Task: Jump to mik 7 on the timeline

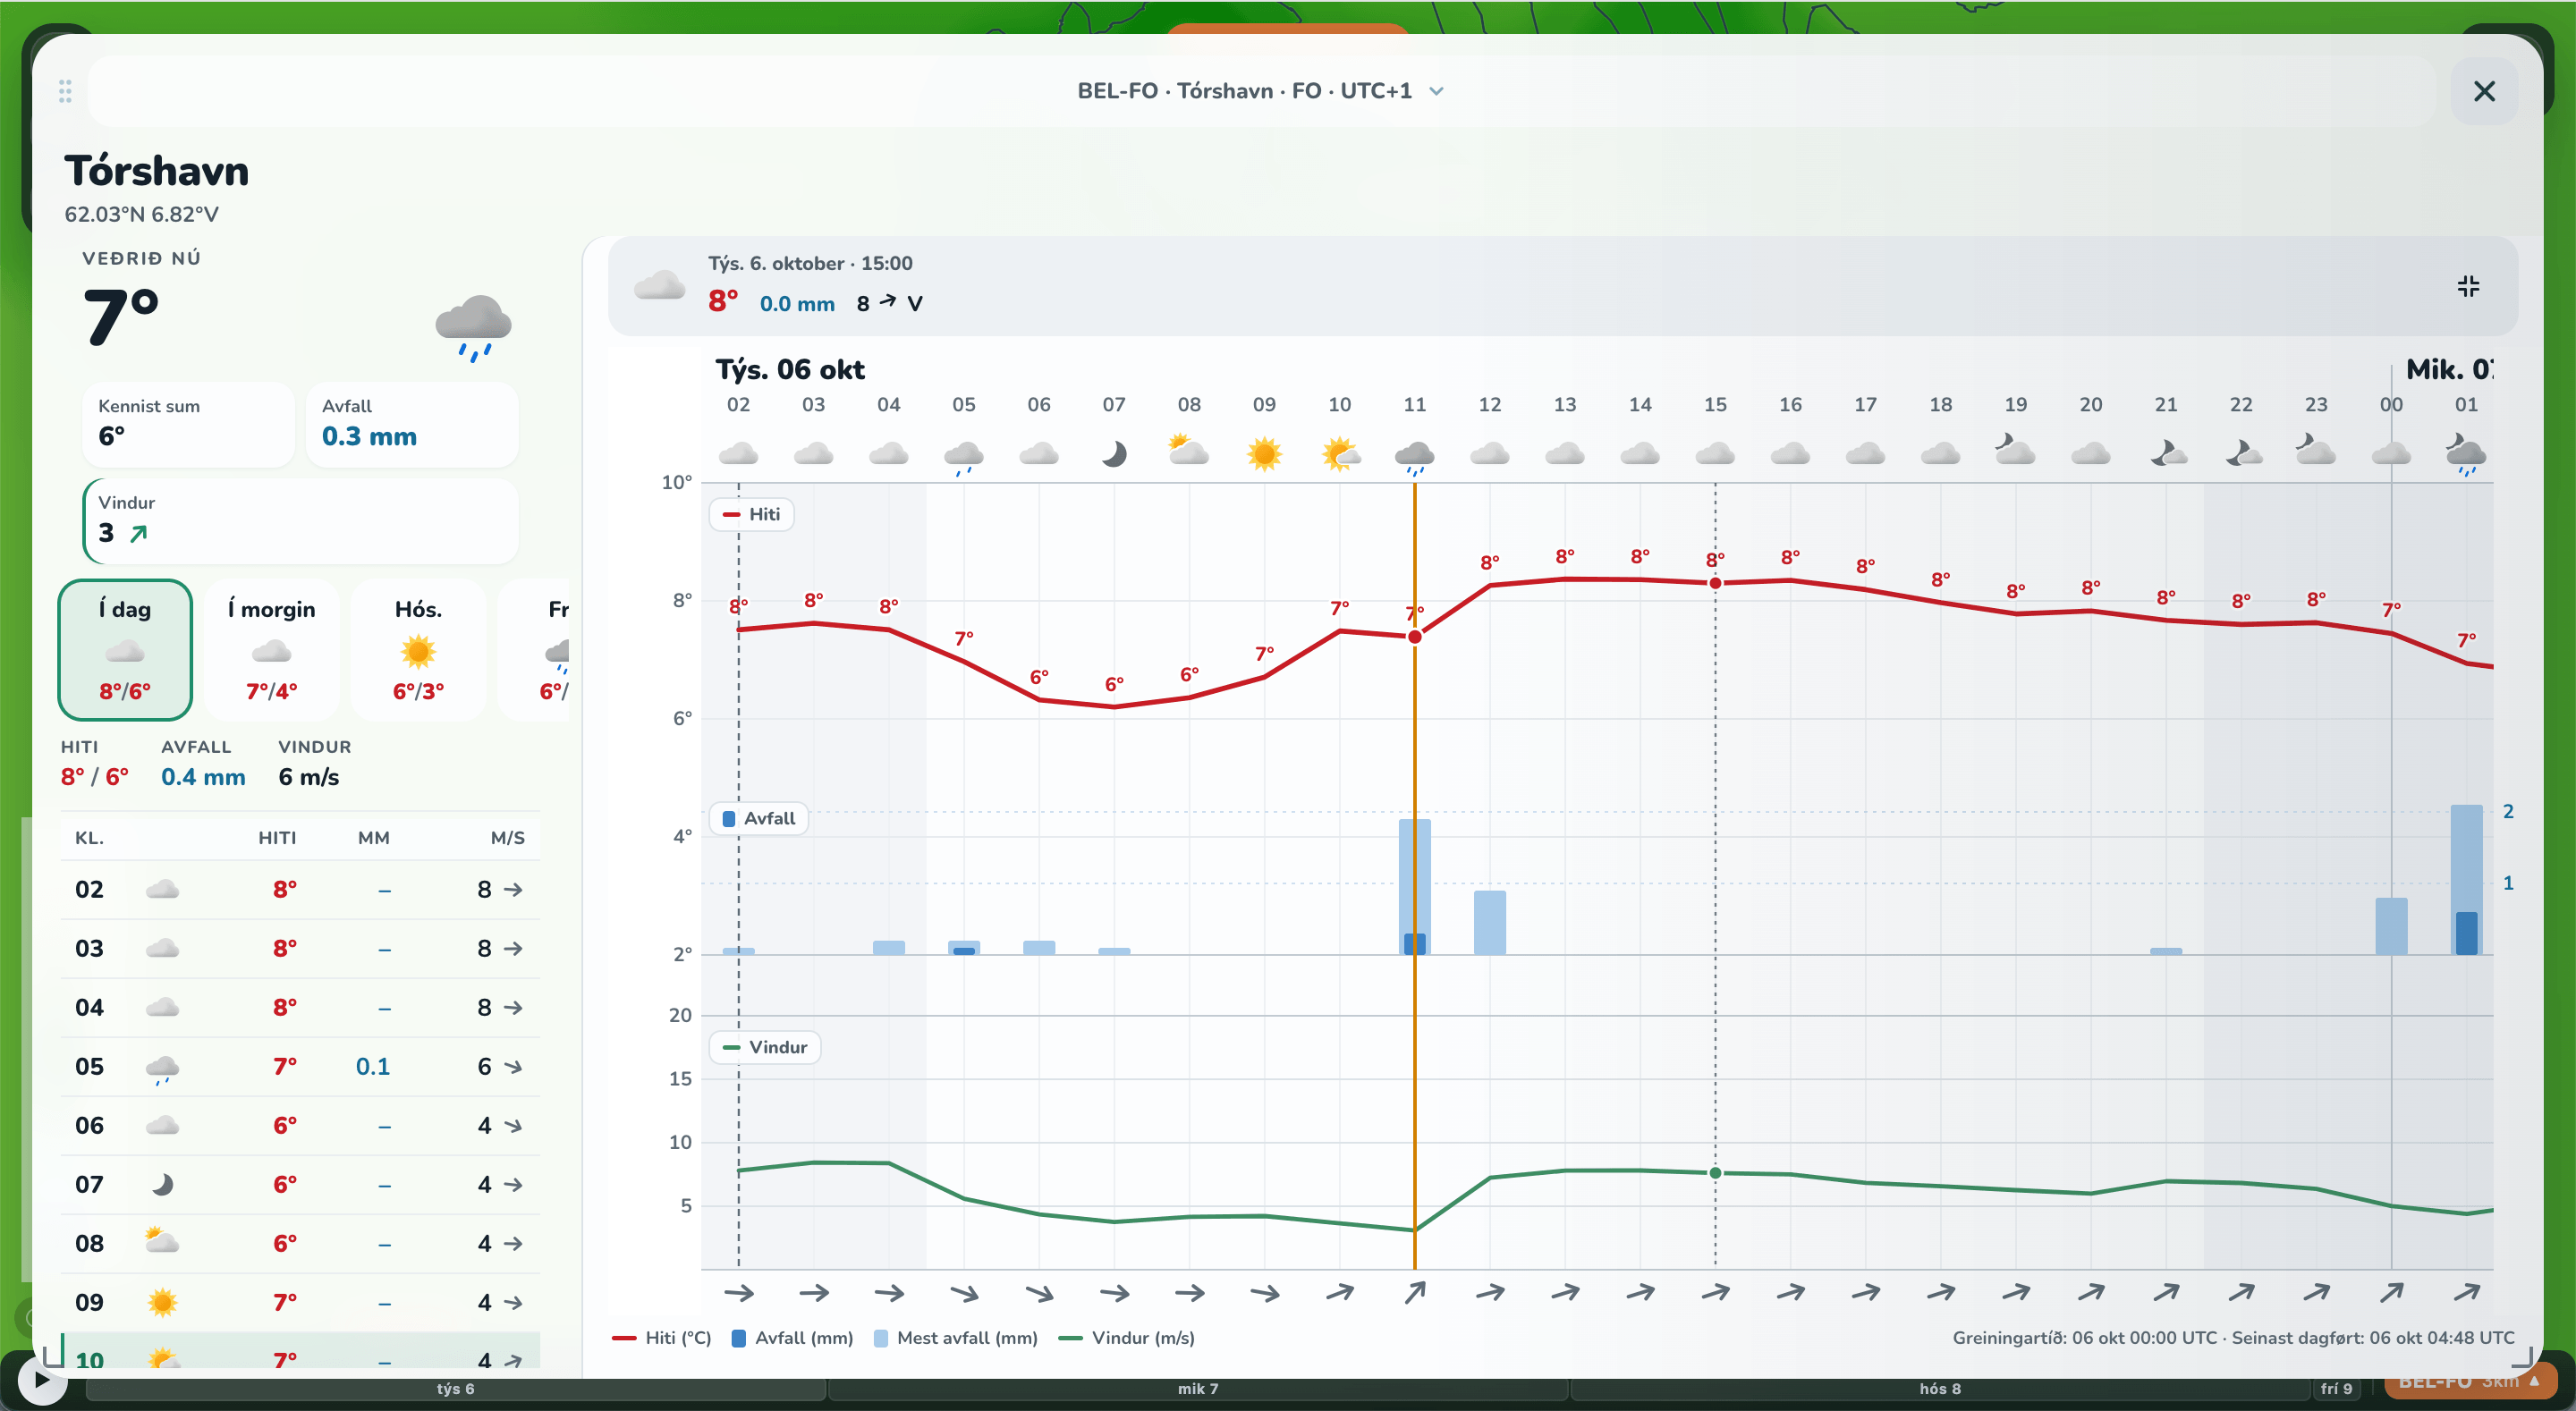Action: (1198, 1389)
